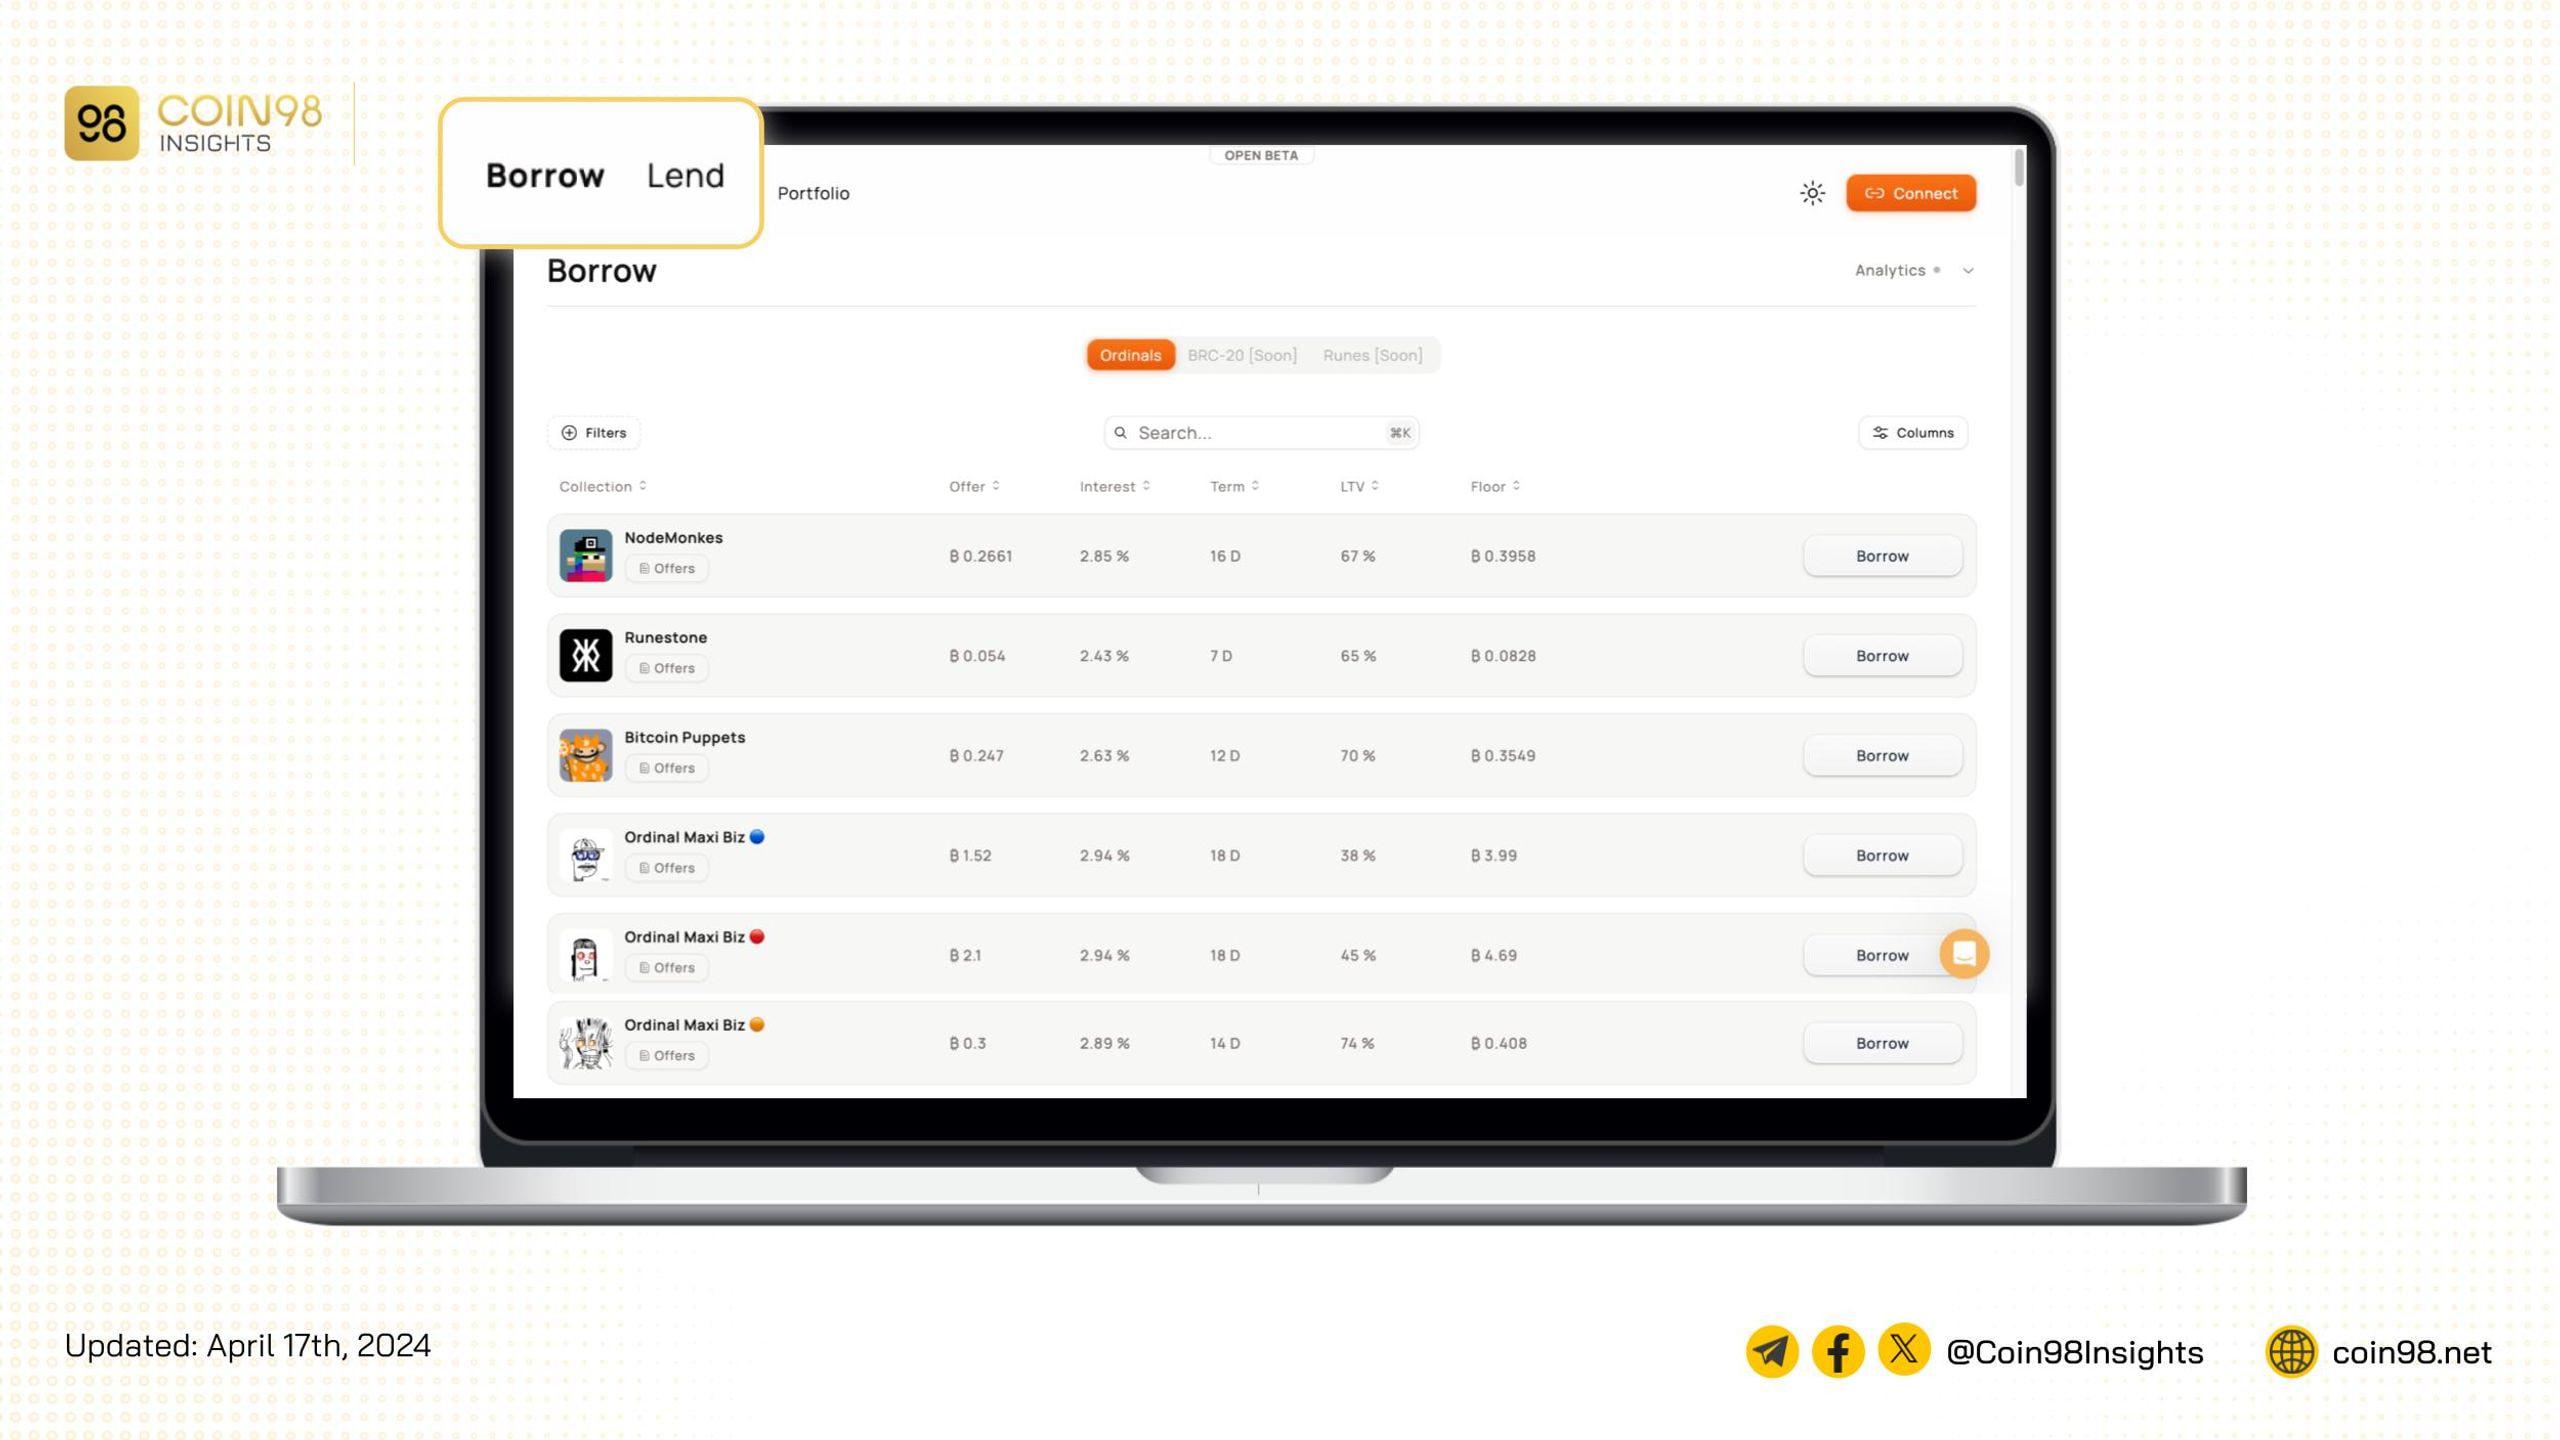
Task: Click the Filters option
Action: (x=593, y=431)
